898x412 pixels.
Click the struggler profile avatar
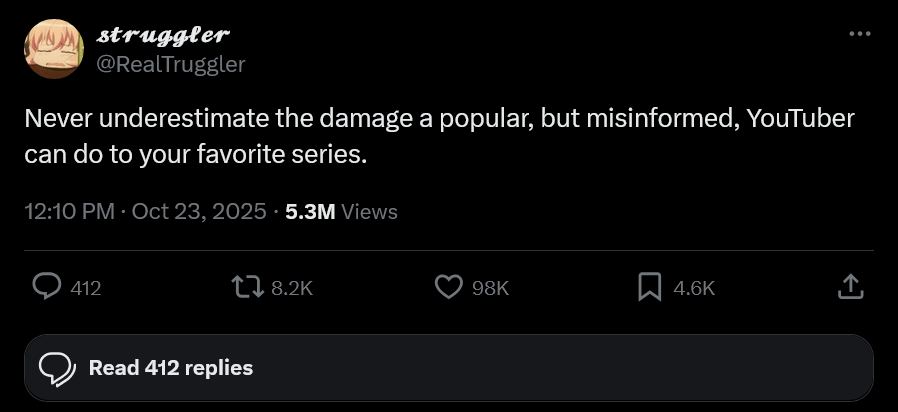(x=52, y=49)
